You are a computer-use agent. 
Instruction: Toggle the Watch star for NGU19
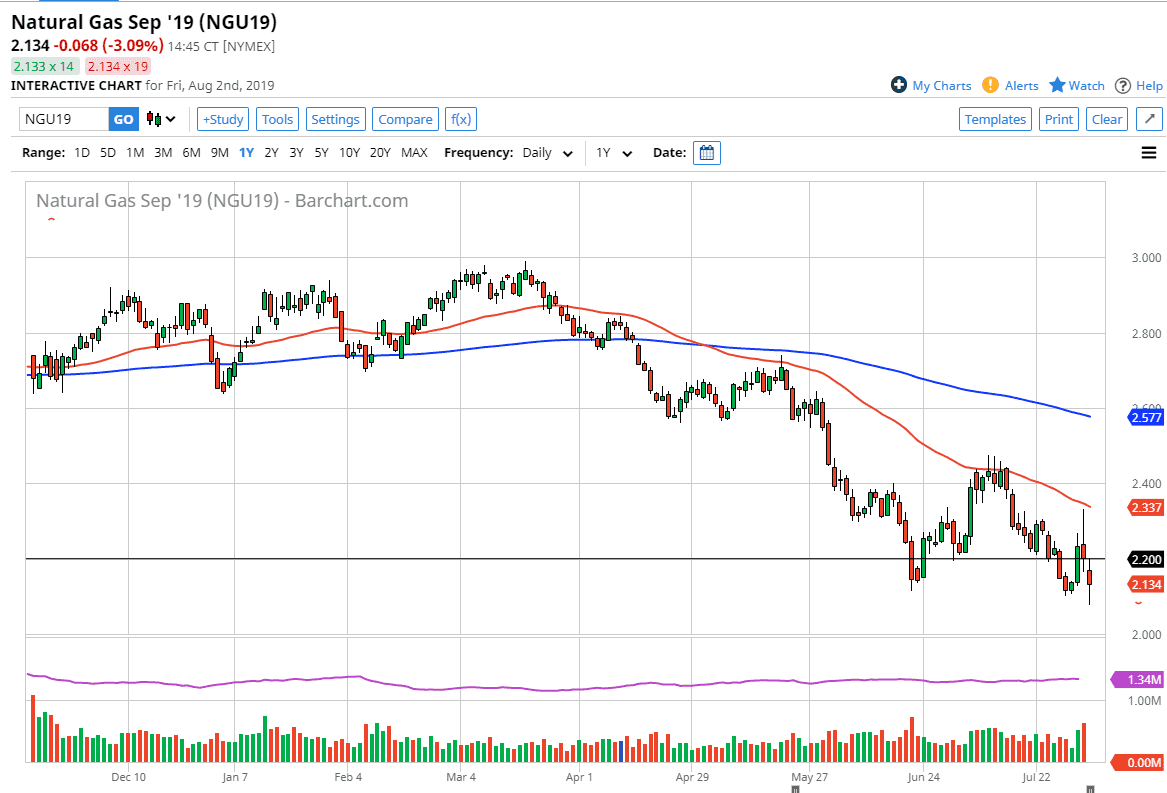point(1057,85)
